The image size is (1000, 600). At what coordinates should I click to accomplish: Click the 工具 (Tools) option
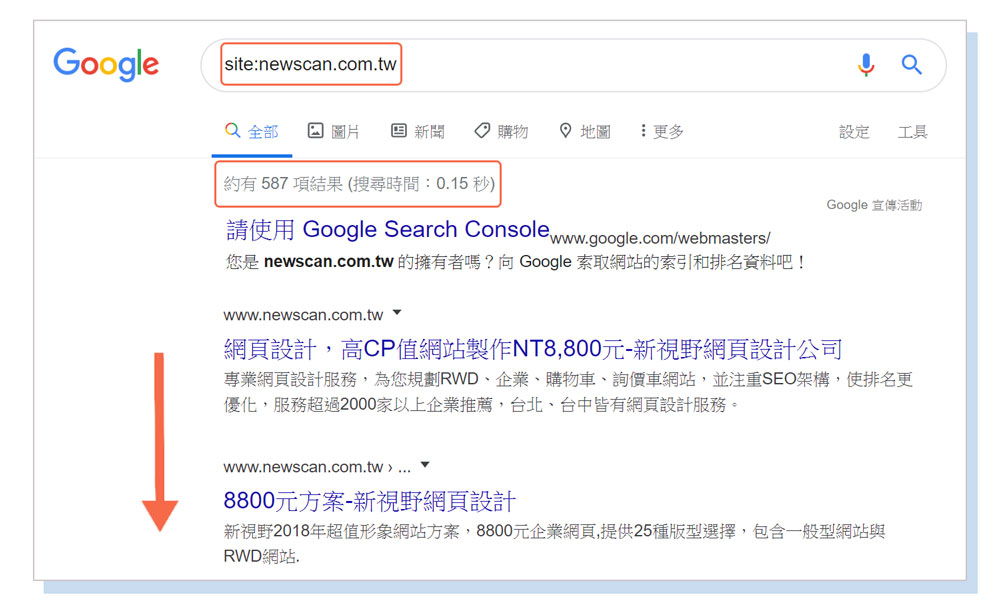(912, 132)
